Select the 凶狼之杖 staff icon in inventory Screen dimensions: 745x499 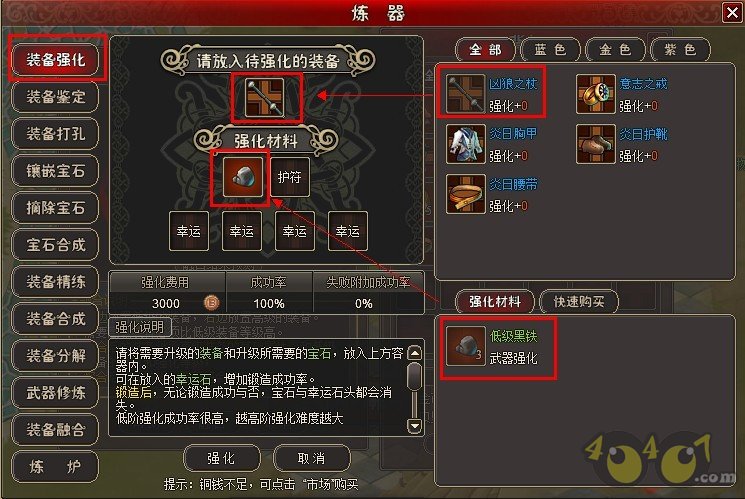465,93
